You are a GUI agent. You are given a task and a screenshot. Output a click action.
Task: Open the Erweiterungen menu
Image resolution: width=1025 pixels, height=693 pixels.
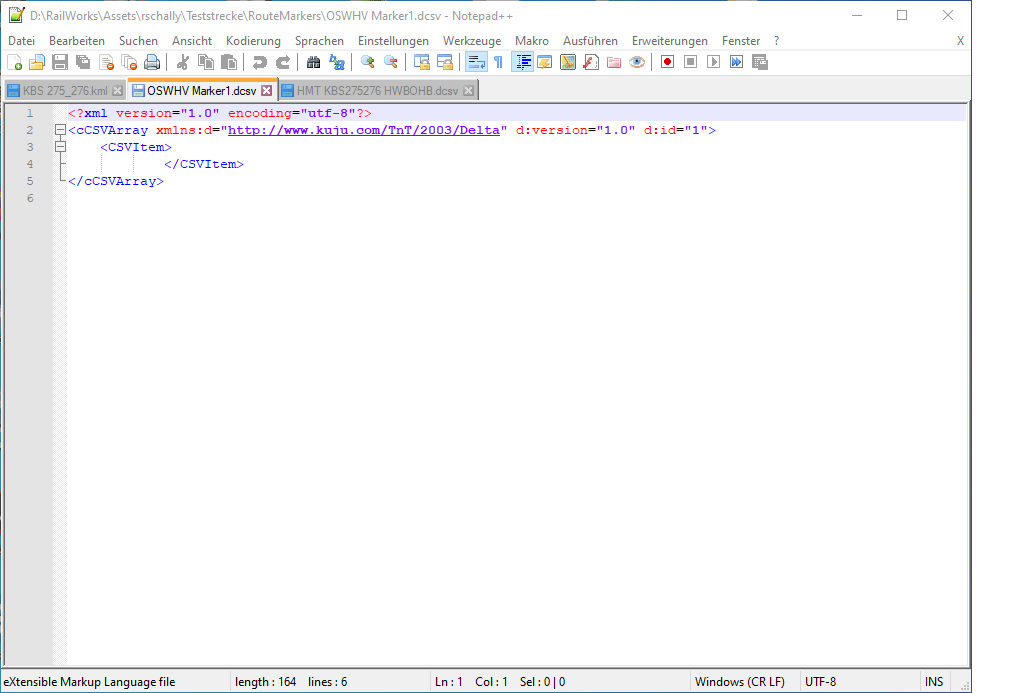669,41
